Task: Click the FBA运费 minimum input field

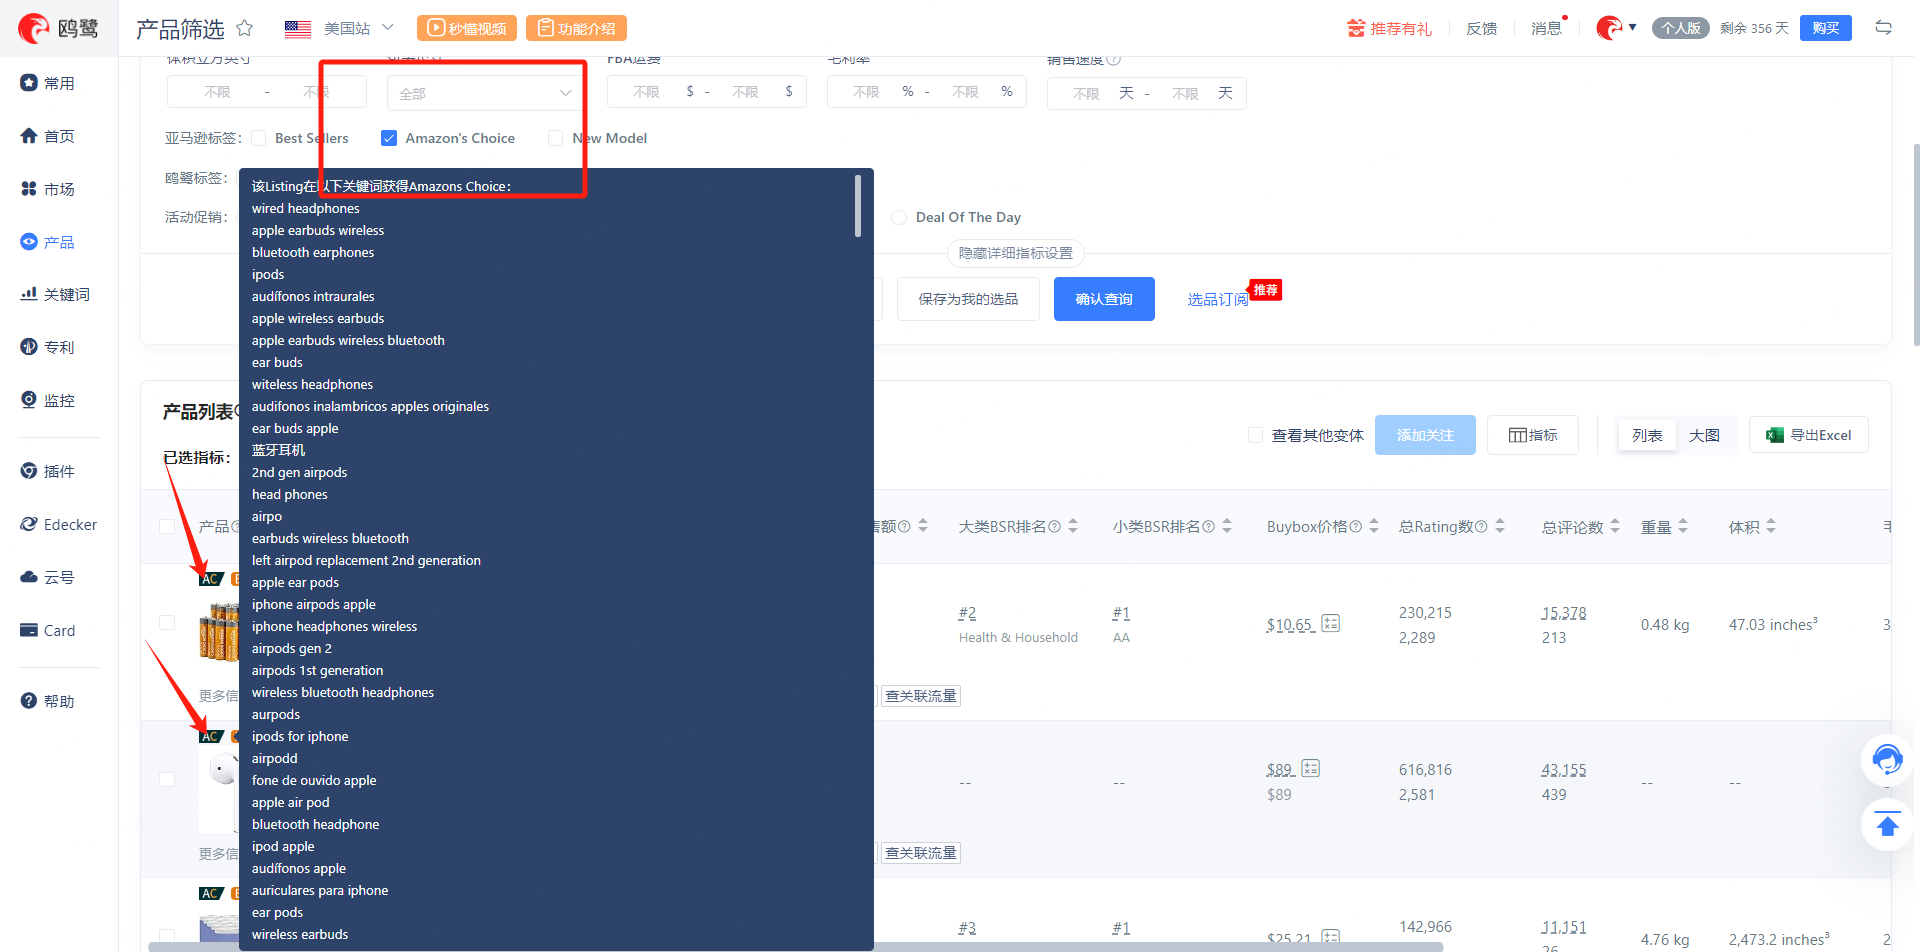Action: coord(647,91)
